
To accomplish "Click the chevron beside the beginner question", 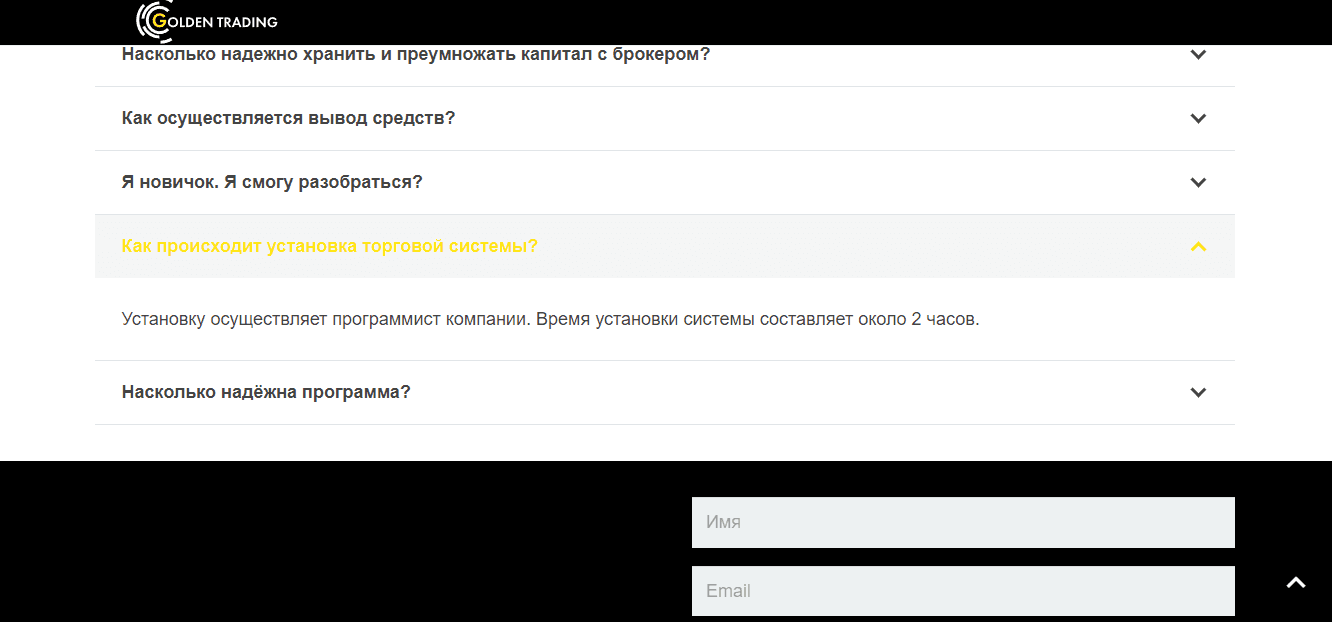I will click(x=1198, y=182).
